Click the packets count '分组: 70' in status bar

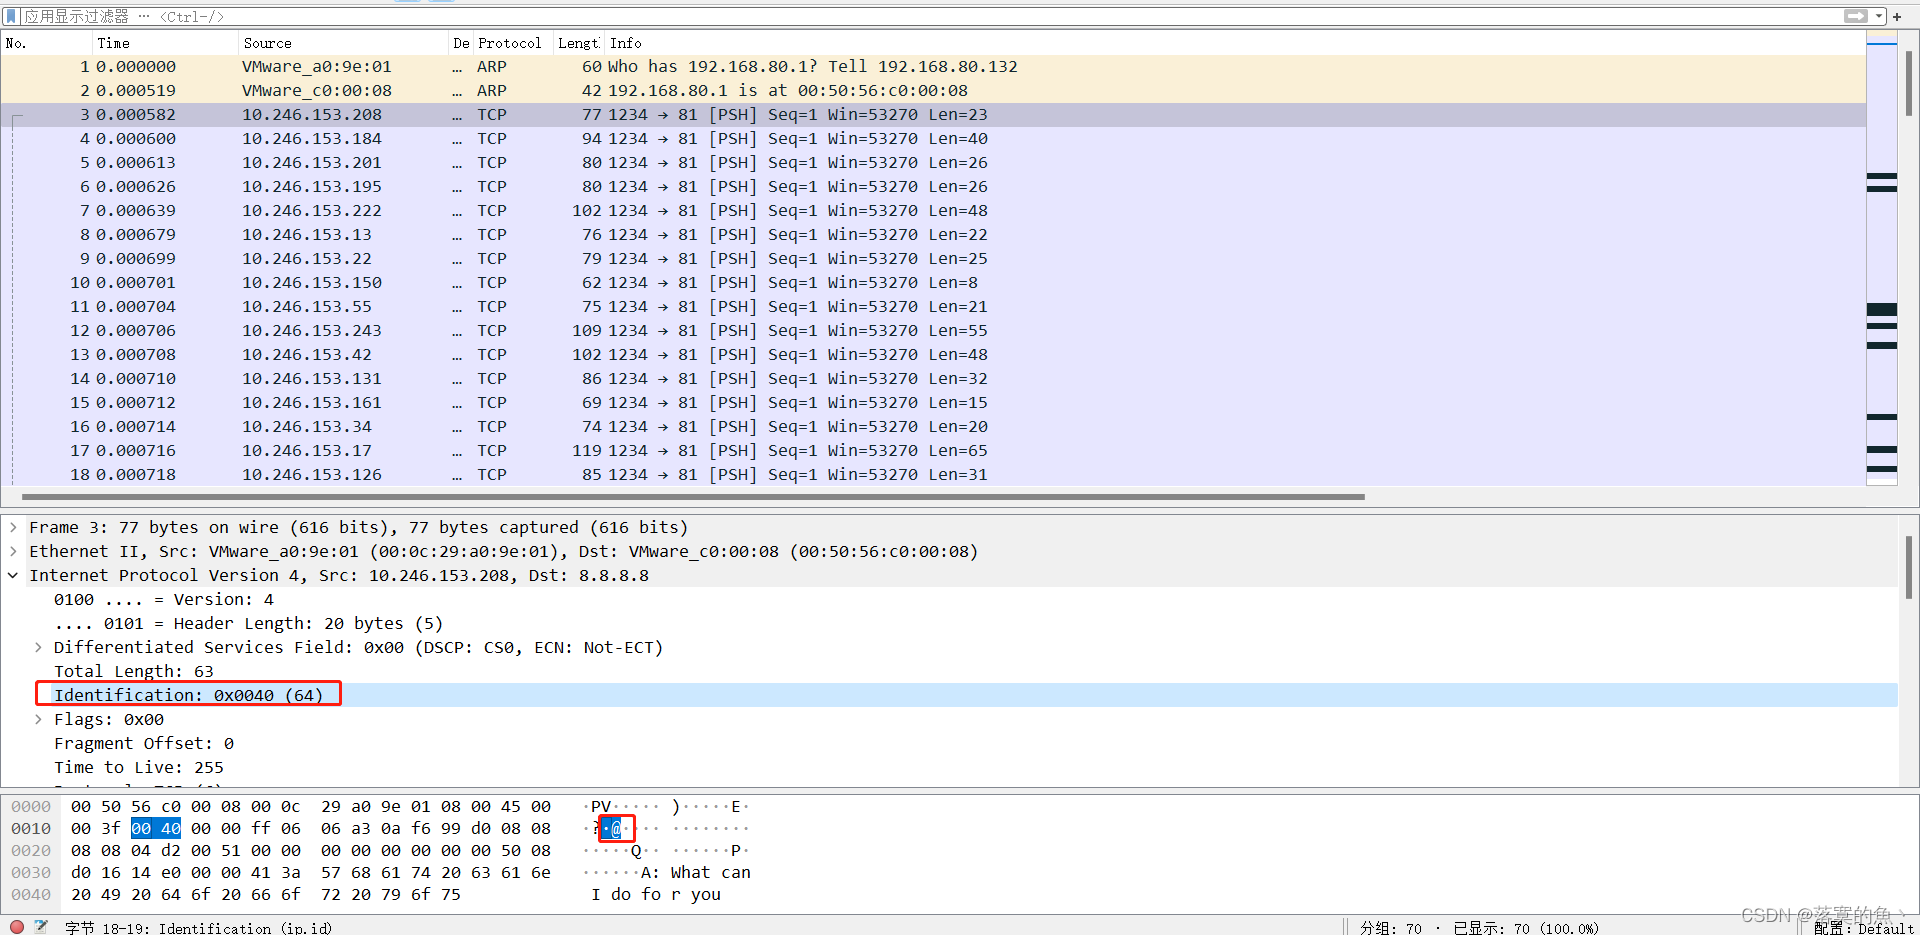click(x=1391, y=928)
